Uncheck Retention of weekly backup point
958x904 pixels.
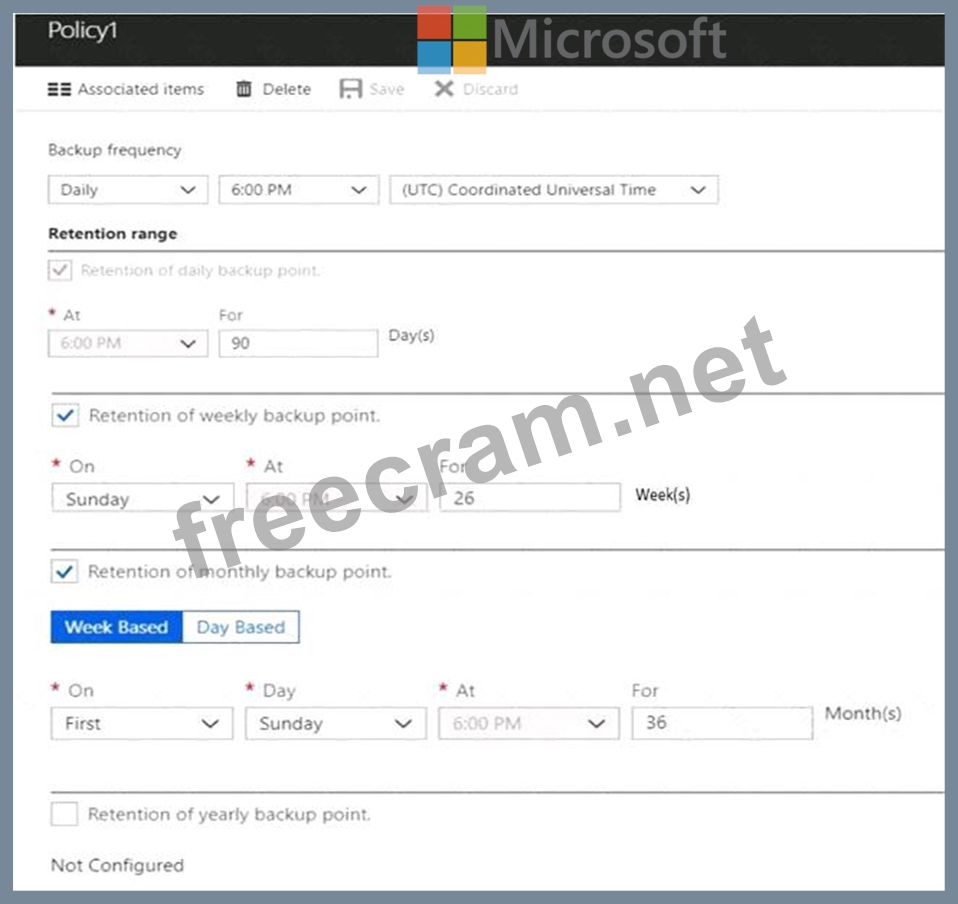[x=65, y=415]
